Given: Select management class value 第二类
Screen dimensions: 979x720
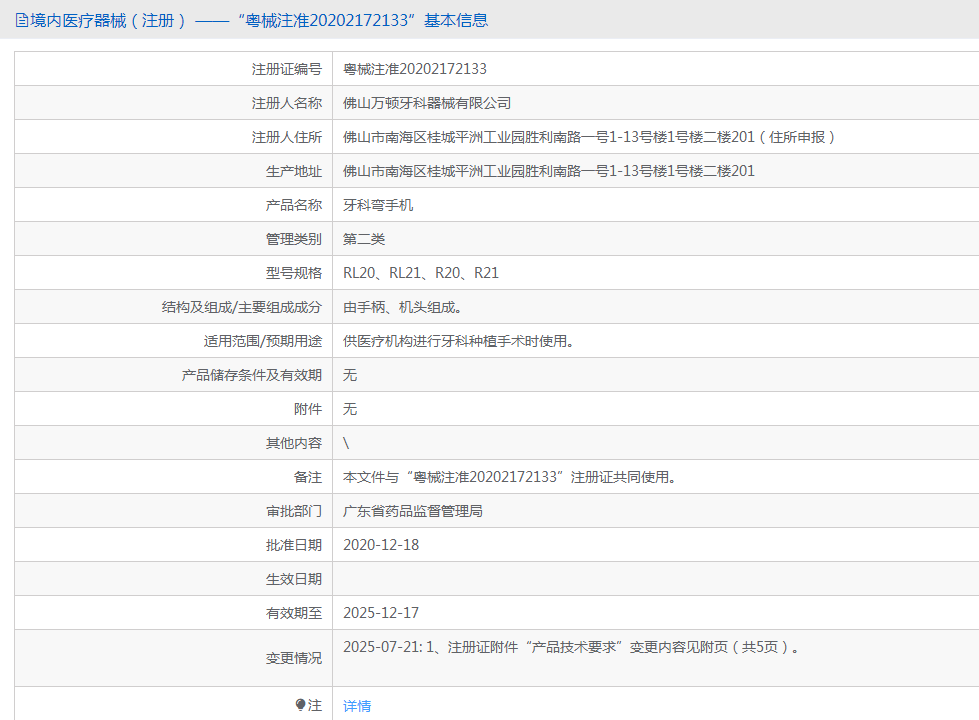Looking at the screenshot, I should point(364,239).
